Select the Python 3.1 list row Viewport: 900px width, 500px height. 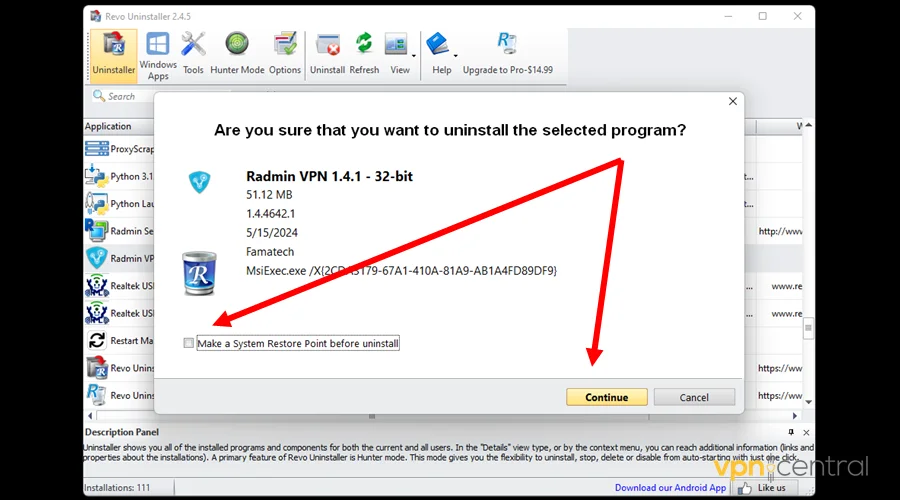(119, 176)
